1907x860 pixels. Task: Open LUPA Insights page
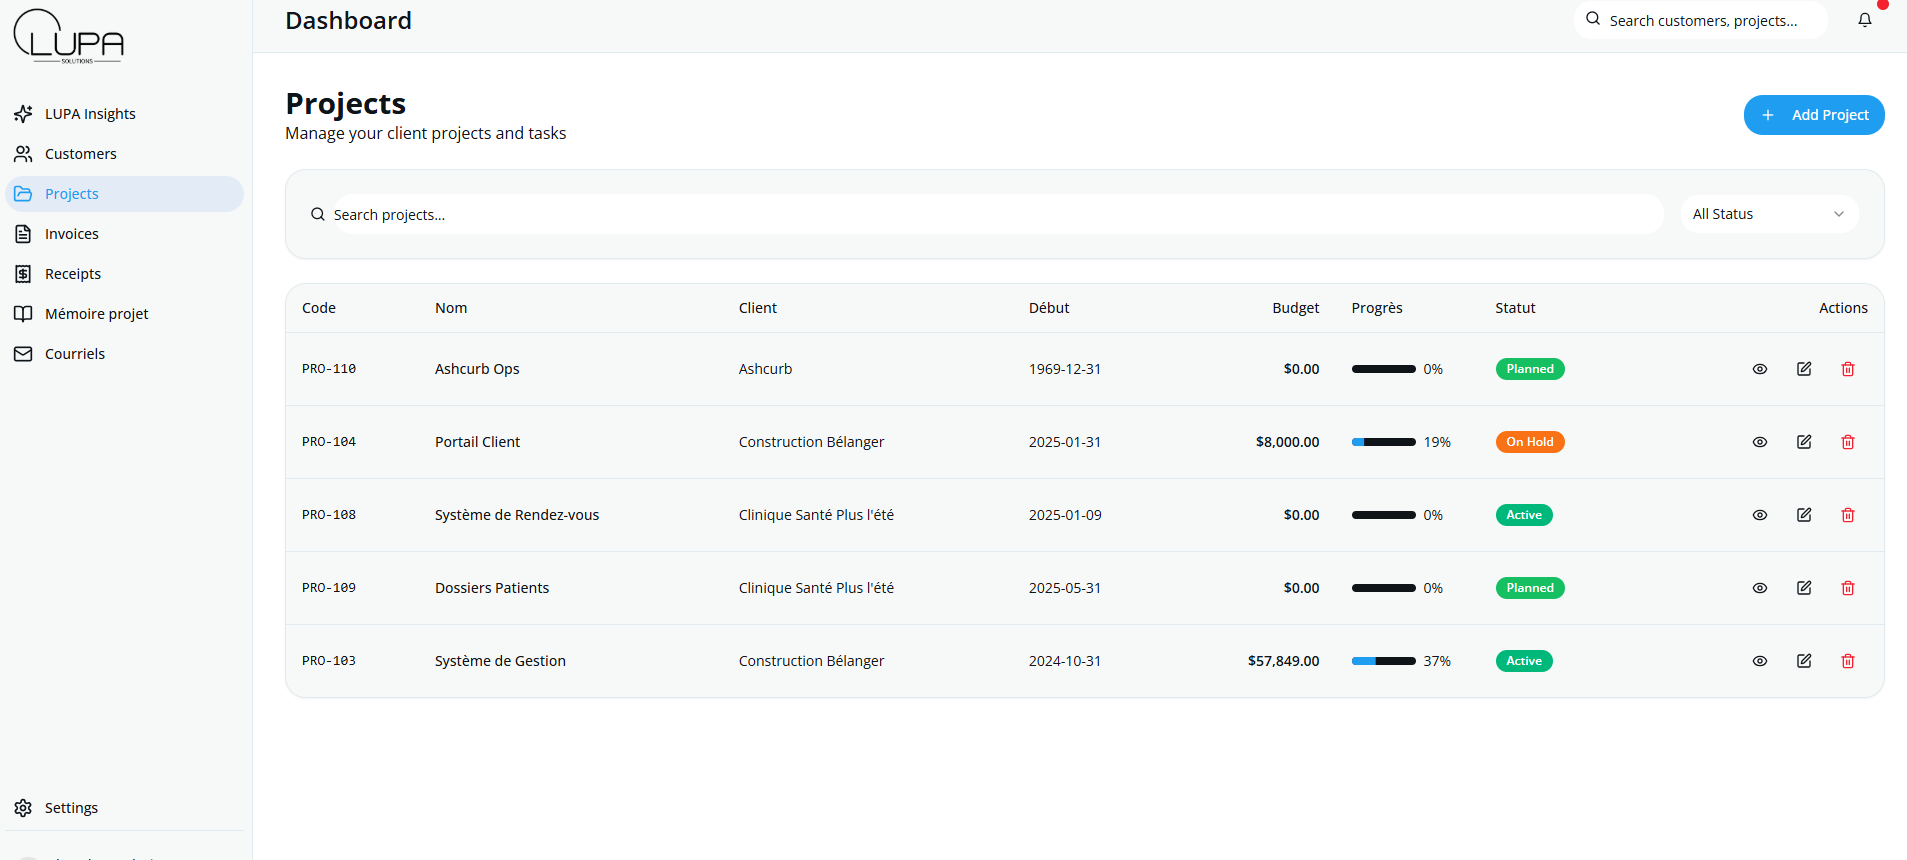[x=90, y=114]
